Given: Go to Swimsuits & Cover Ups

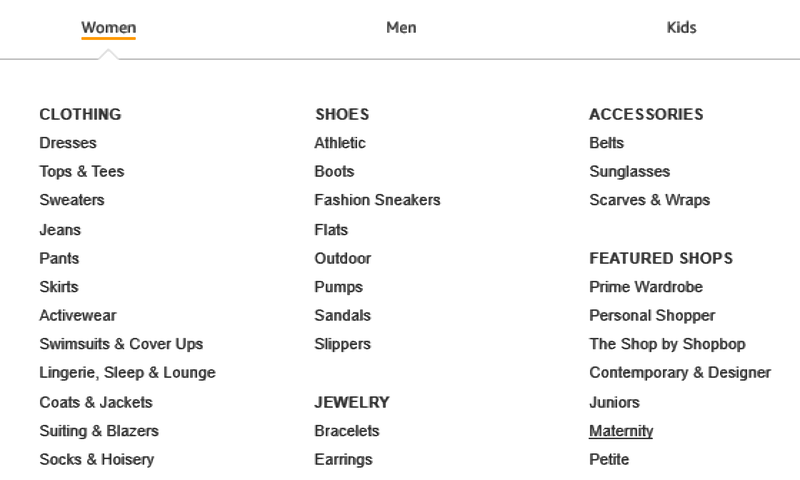Looking at the screenshot, I should click(121, 344).
